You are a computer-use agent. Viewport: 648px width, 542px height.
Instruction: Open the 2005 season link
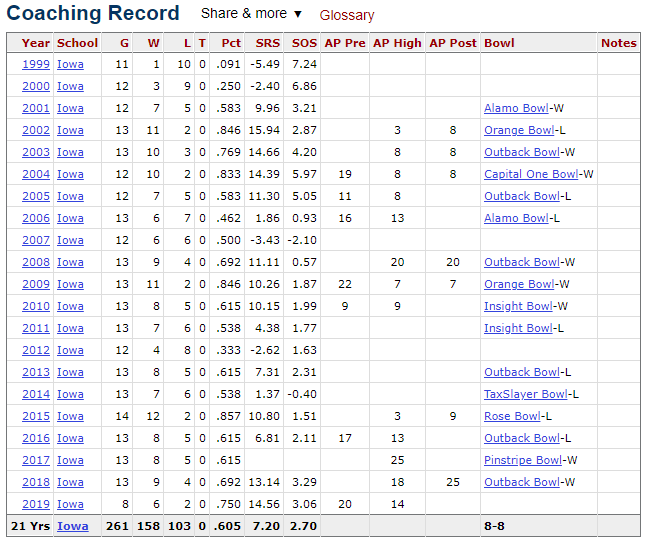(36, 196)
